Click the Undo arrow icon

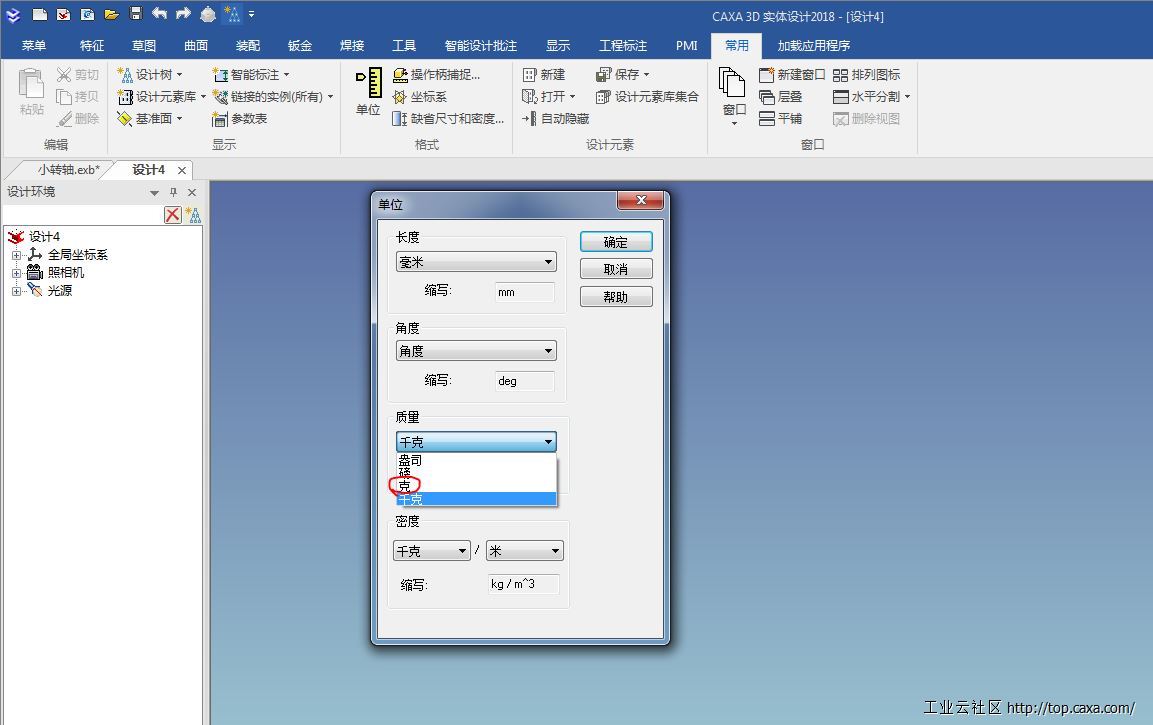click(160, 13)
